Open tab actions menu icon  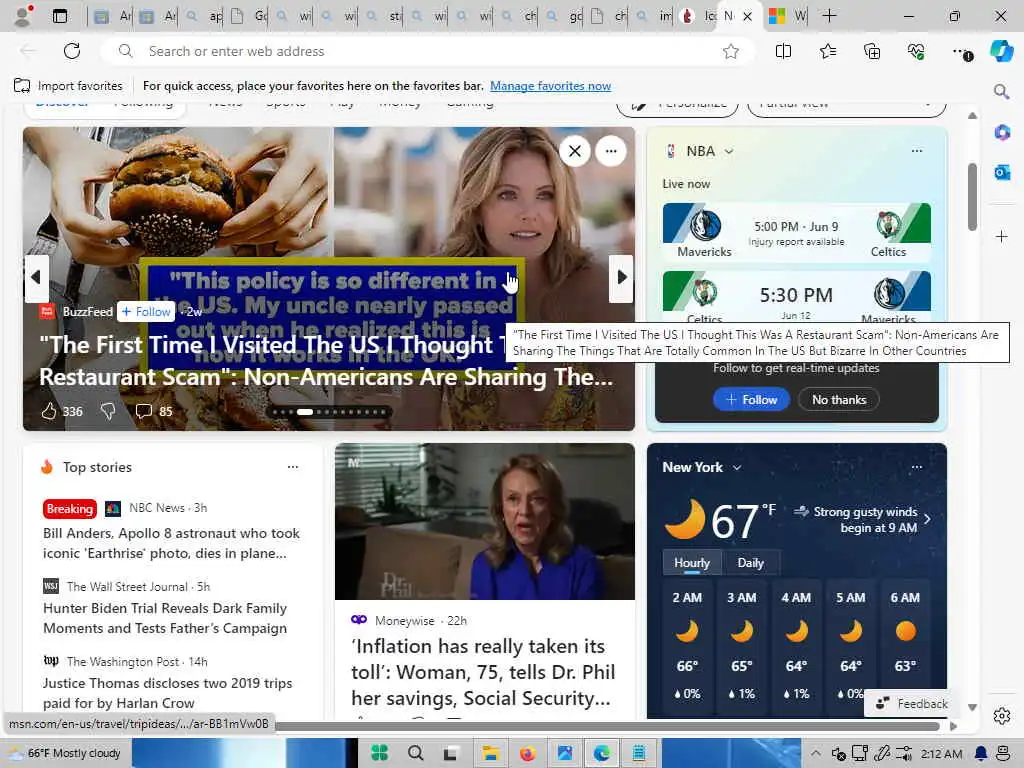(59, 16)
